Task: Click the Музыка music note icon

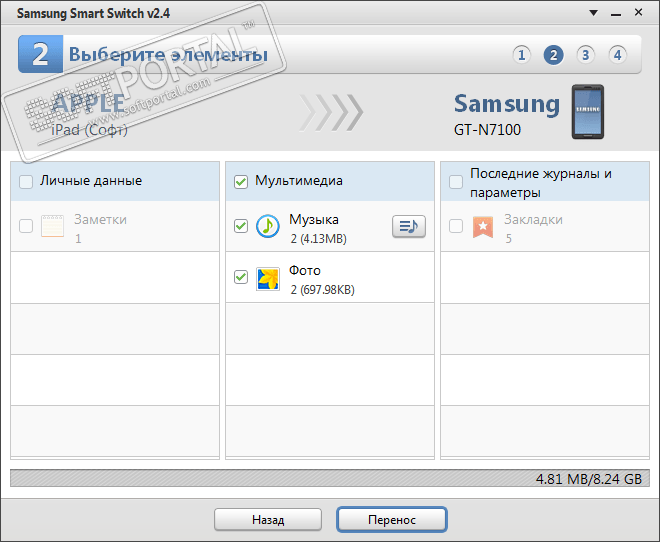Action: pos(268,226)
